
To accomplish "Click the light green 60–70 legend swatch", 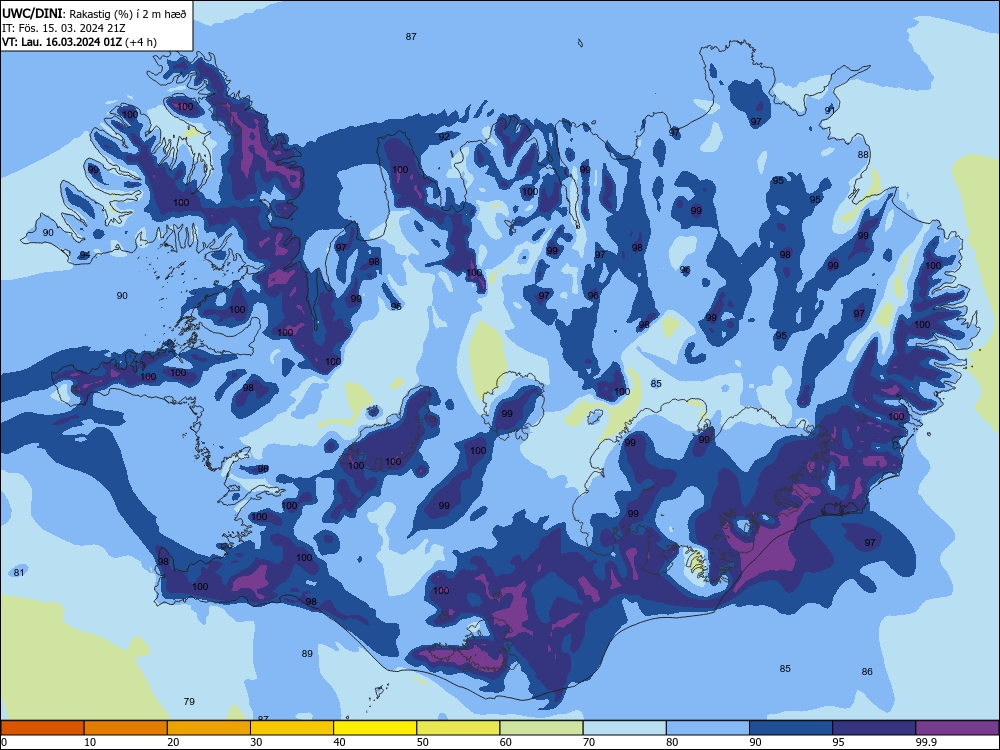I will (541, 728).
